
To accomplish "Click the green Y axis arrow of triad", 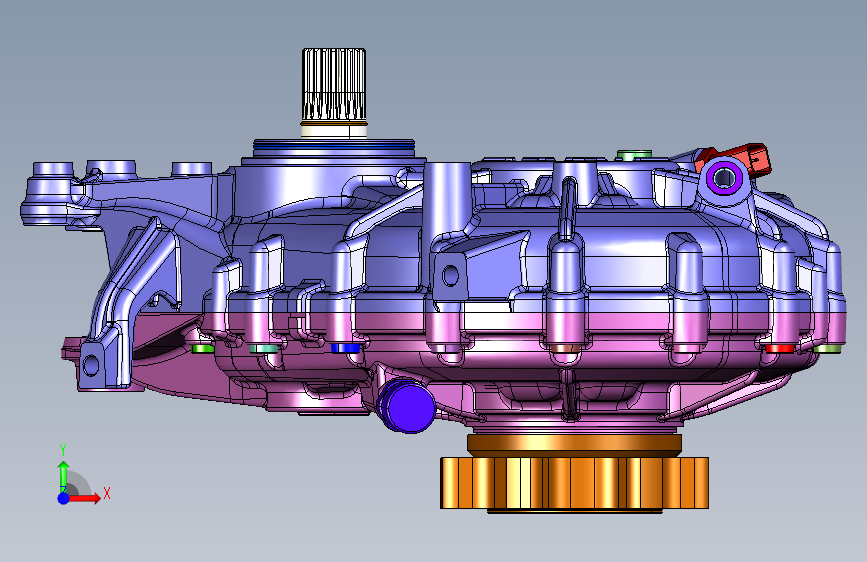I will pyautogui.click(x=64, y=476).
